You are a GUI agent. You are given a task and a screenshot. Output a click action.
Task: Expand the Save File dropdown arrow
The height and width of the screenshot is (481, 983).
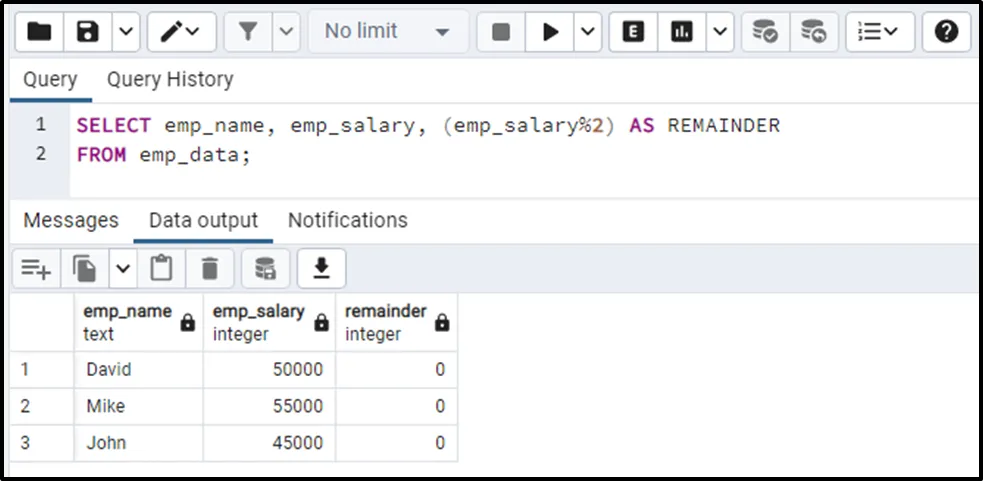click(125, 32)
